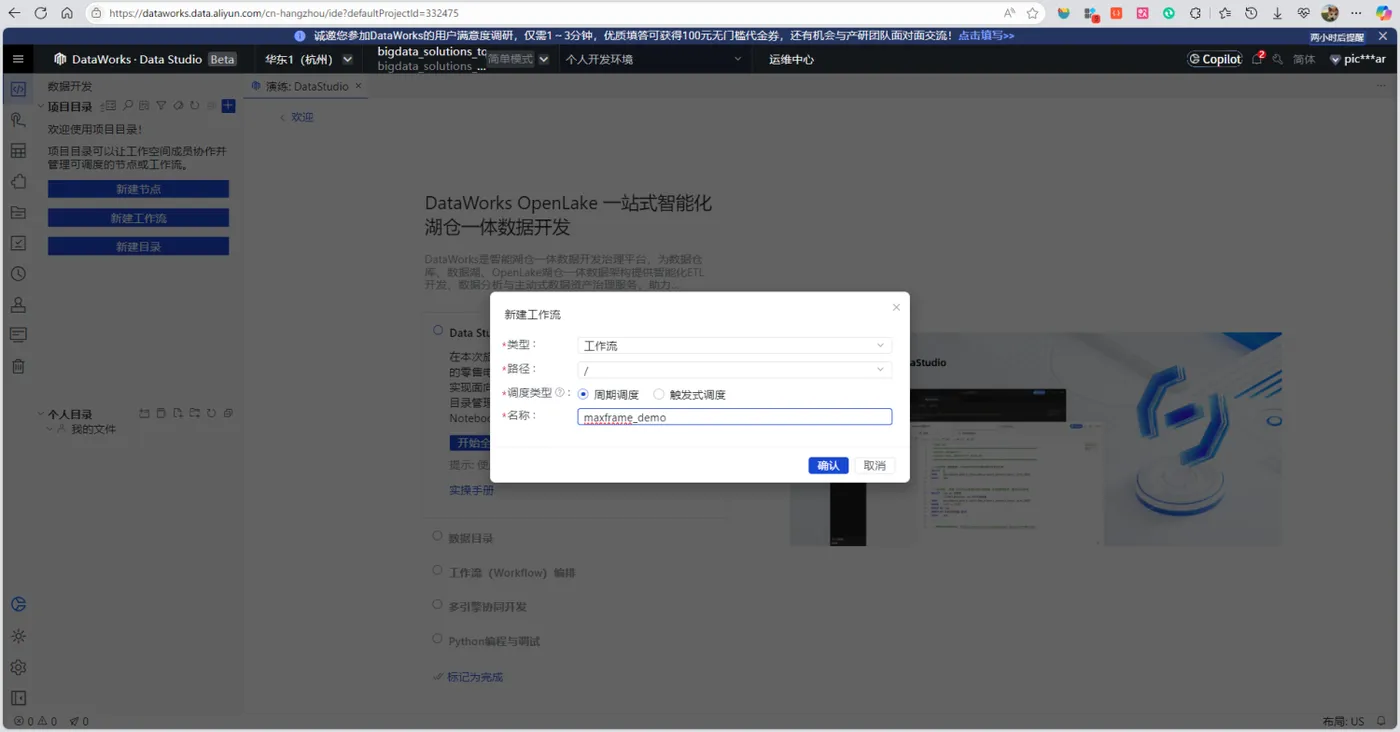The width and height of the screenshot is (1400, 732).
Task: Refresh the project directory list
Action: point(195,106)
